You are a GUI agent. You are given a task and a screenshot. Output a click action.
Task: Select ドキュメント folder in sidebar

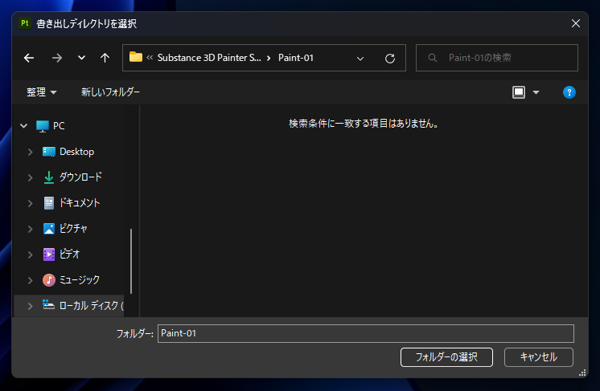tap(80, 203)
